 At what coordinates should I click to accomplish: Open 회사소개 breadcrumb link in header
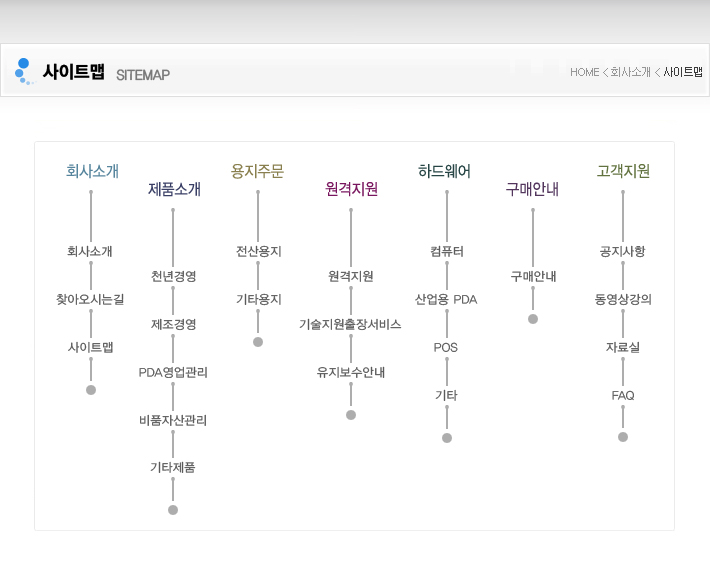pyautogui.click(x=630, y=72)
